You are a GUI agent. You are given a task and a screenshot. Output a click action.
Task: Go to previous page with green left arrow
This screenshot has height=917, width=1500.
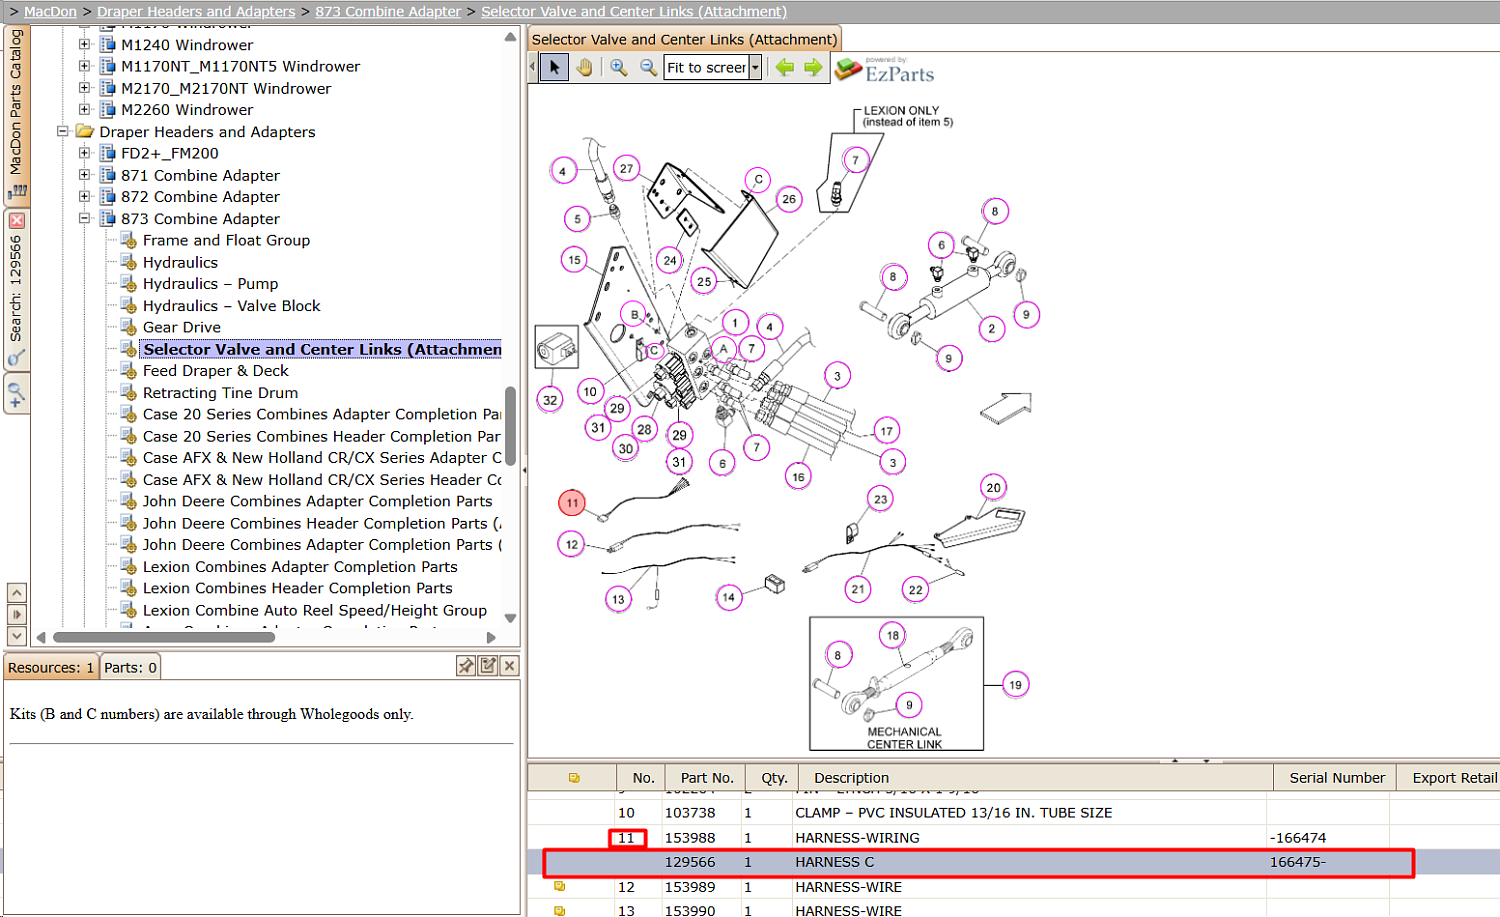coord(785,68)
